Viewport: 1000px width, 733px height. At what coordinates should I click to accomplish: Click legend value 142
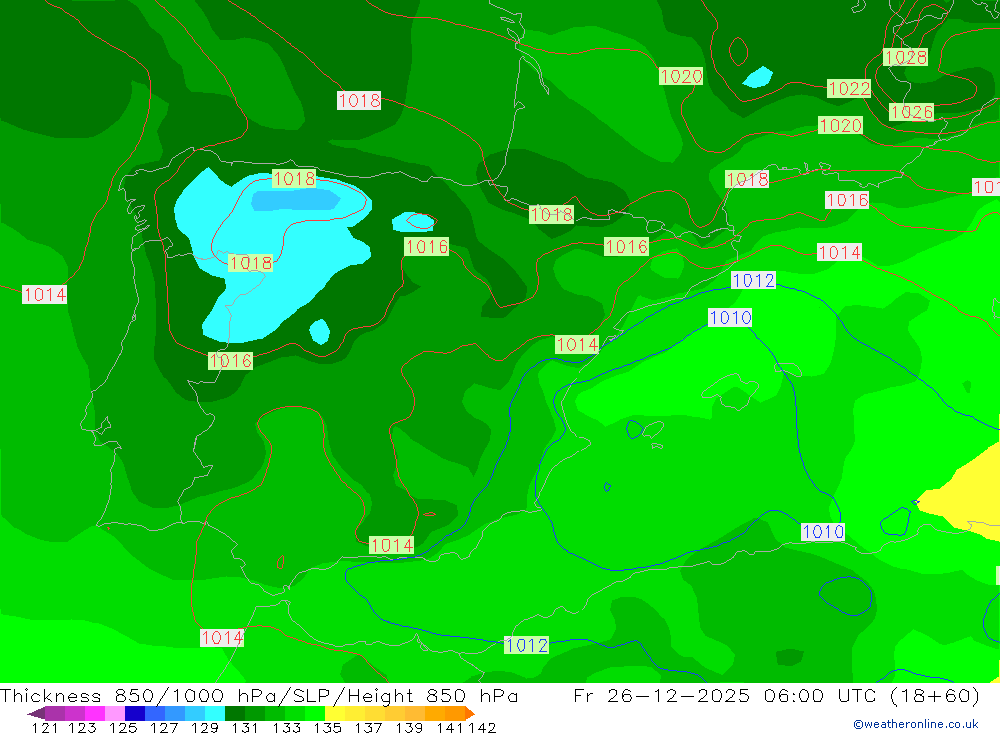[x=482, y=727]
